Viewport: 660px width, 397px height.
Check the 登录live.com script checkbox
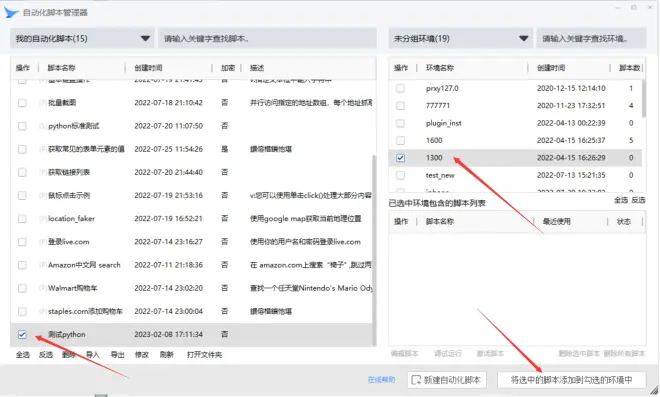pyautogui.click(x=22, y=242)
